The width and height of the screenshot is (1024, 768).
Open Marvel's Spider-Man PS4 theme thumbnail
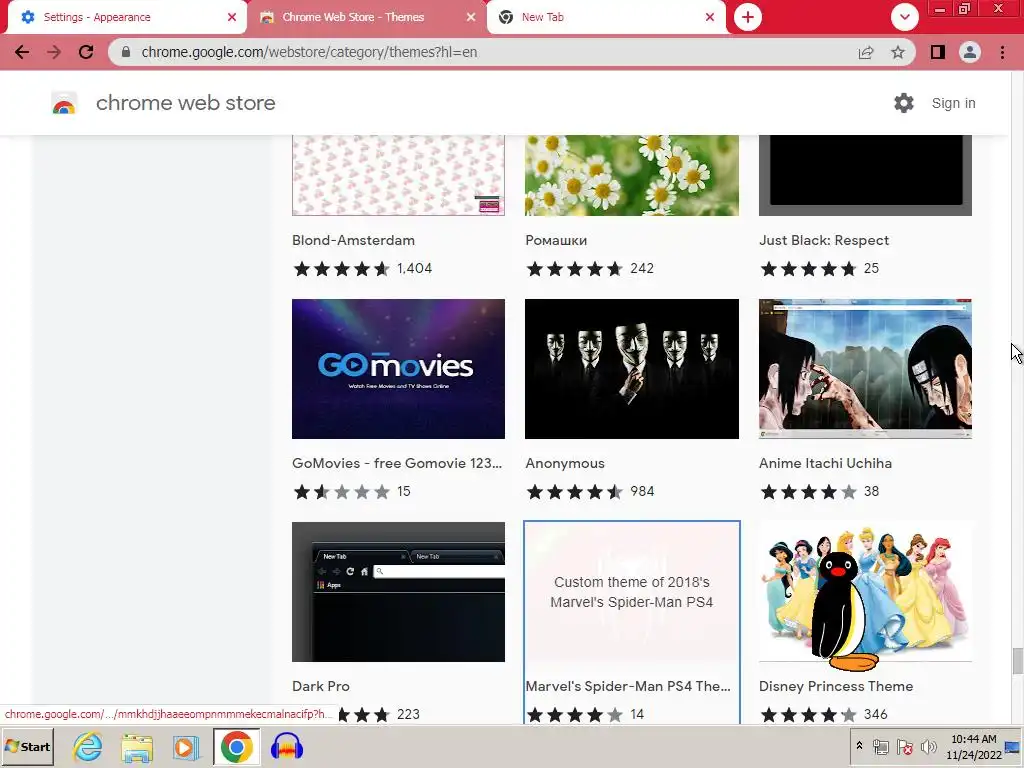click(632, 592)
